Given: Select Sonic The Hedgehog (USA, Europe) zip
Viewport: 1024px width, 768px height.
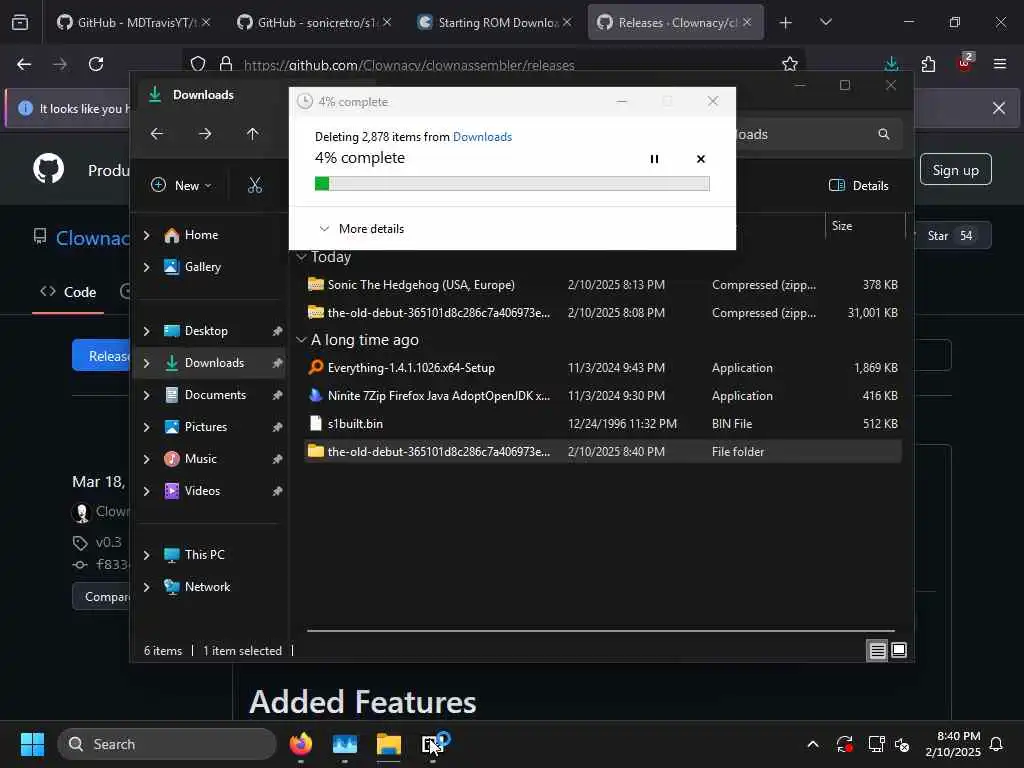Looking at the screenshot, I should (x=602, y=285).
